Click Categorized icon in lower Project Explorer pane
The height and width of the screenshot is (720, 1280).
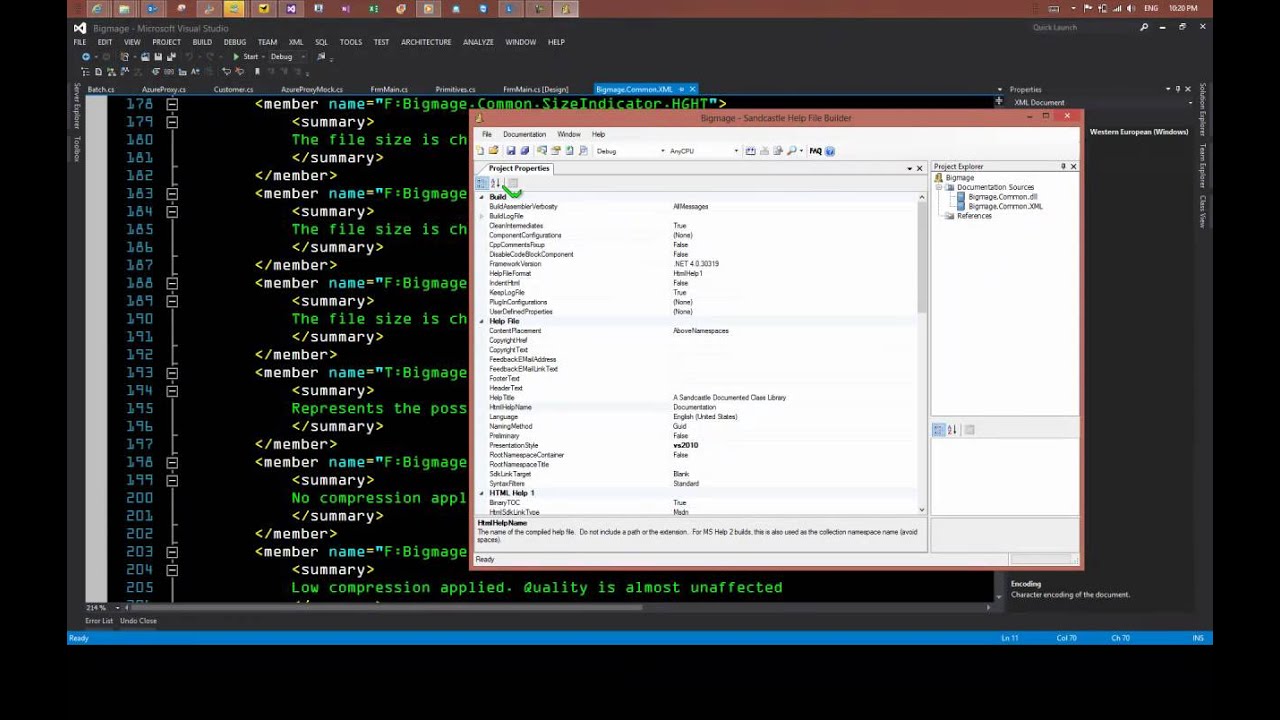pos(938,430)
